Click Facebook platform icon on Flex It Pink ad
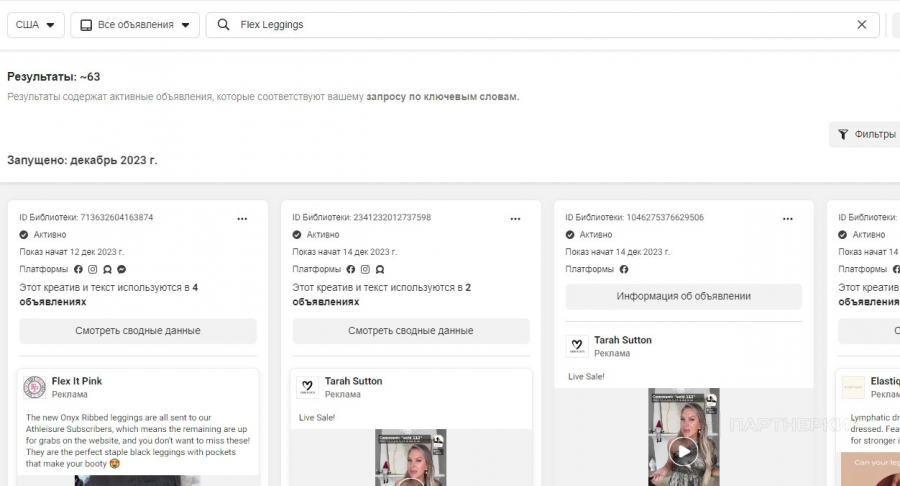Image resolution: width=900 pixels, height=486 pixels. tap(78, 269)
